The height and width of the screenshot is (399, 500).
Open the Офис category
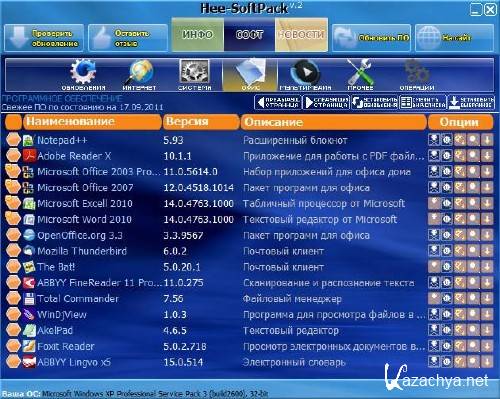(250, 74)
